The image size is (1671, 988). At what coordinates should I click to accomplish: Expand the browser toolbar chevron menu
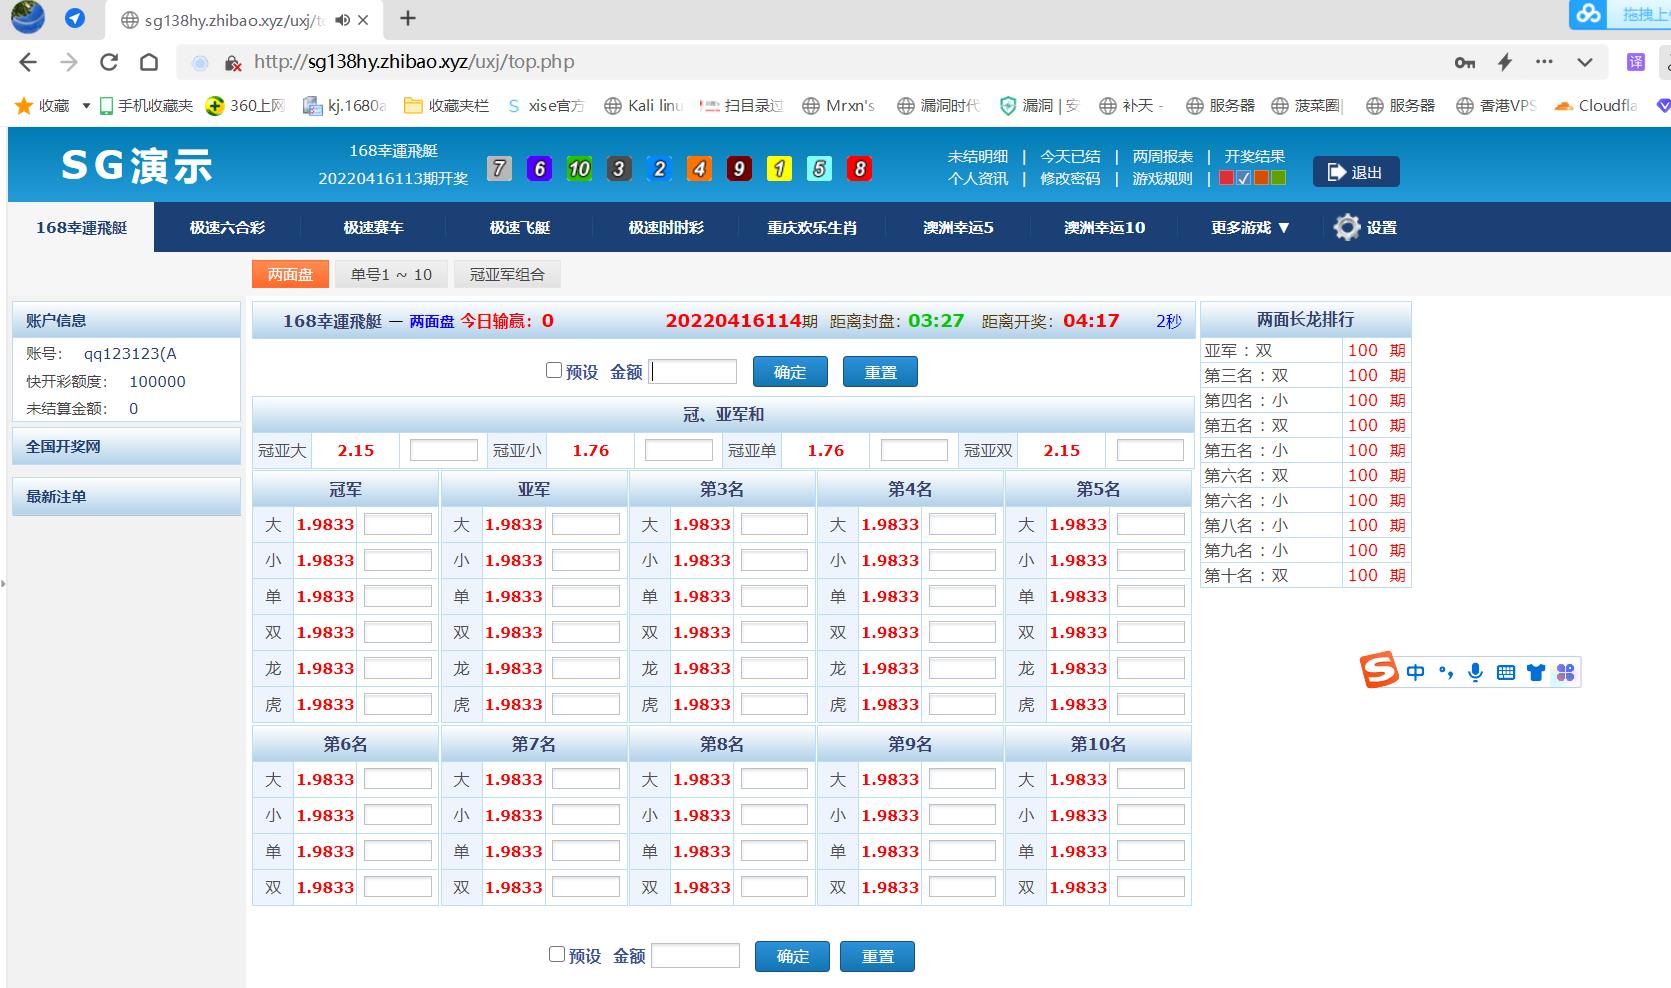pyautogui.click(x=1585, y=62)
